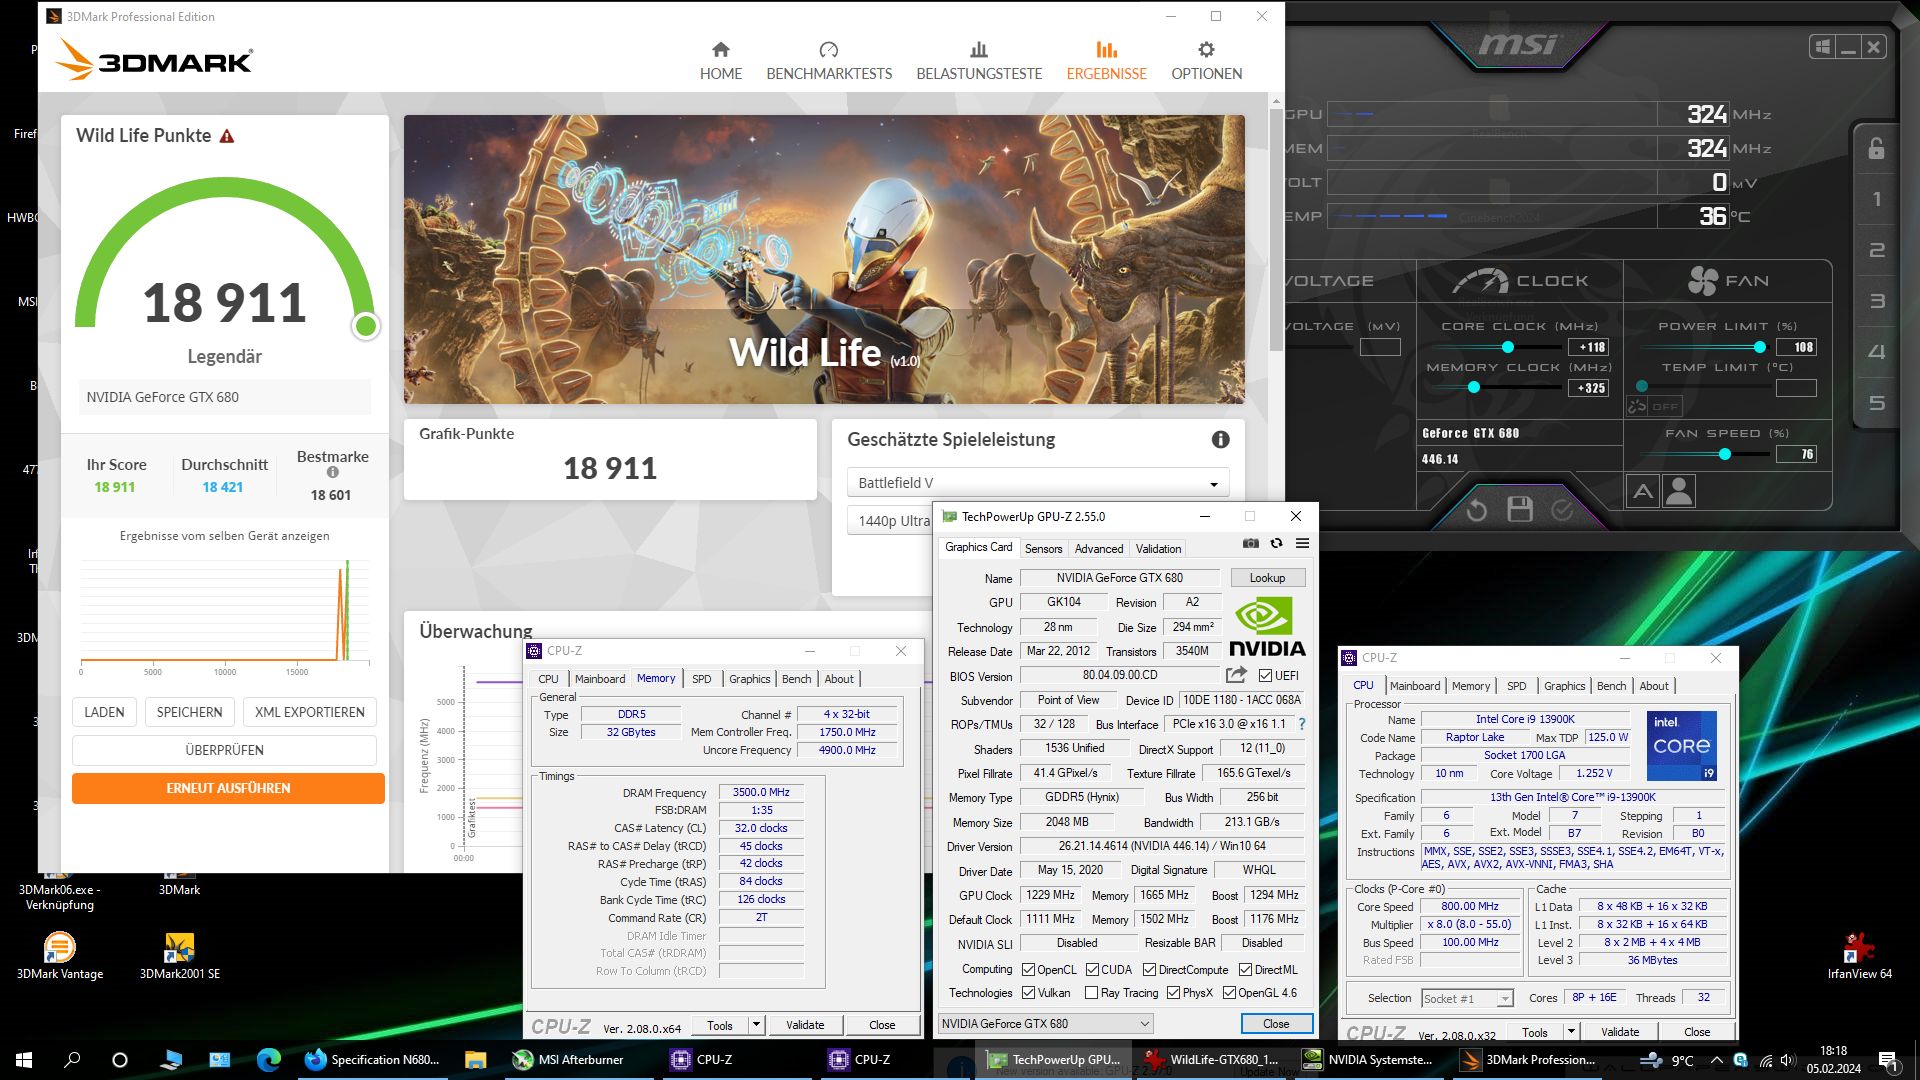This screenshot has width=1920, height=1080.
Task: Click the Afterburner apply checkmark icon
Action: [1562, 510]
